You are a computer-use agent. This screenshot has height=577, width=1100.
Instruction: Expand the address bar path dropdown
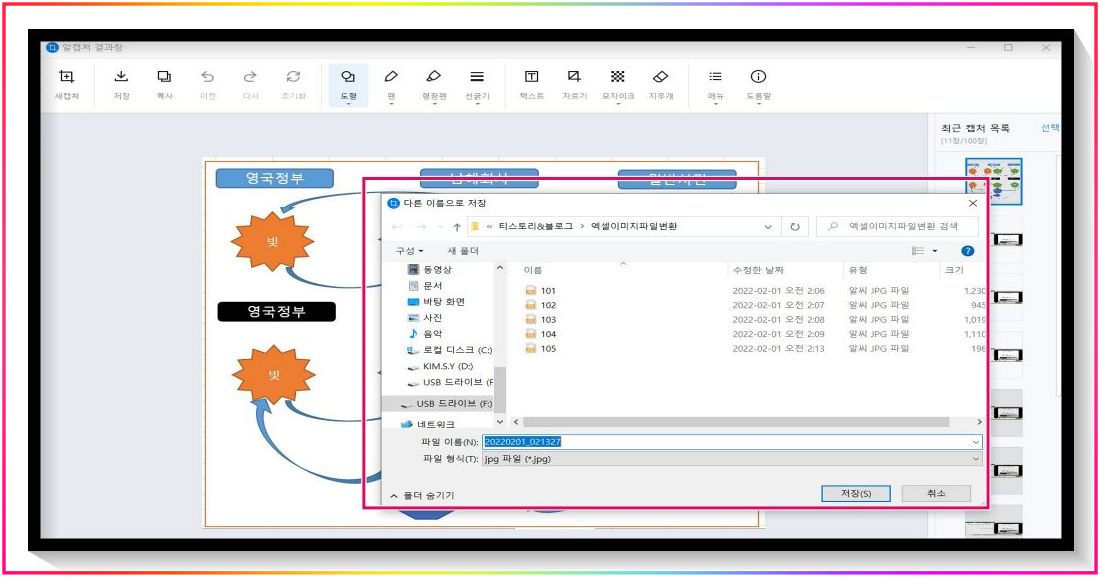(x=767, y=227)
